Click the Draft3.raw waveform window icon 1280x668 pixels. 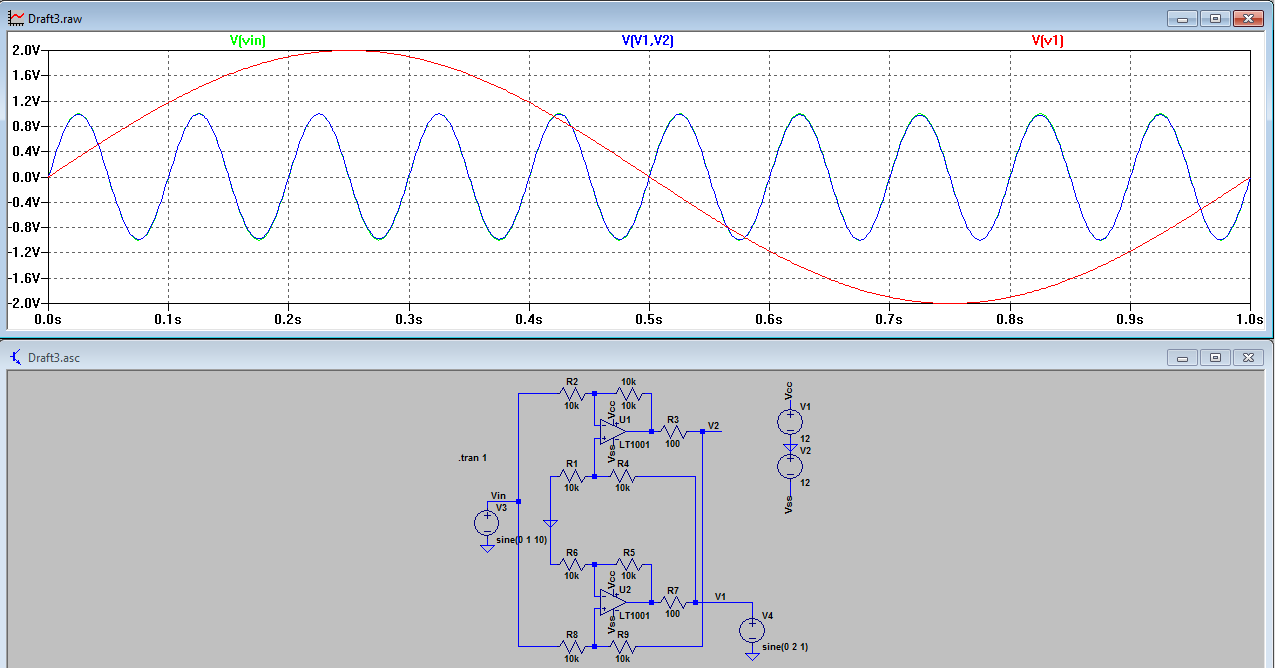tap(16, 18)
